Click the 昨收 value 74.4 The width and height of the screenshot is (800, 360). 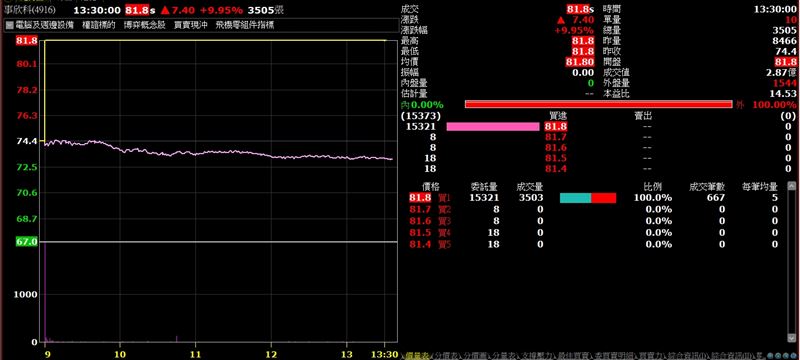pyautogui.click(x=787, y=52)
